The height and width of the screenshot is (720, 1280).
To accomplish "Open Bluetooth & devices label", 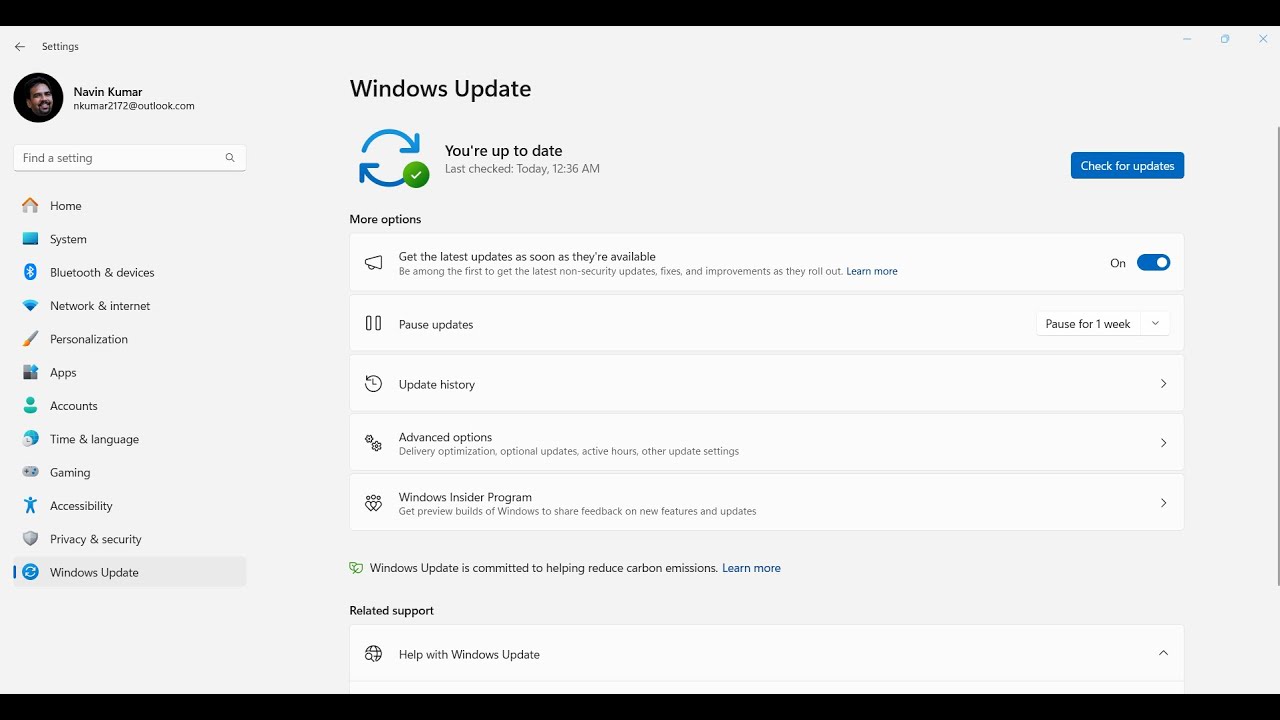I will click(x=102, y=272).
